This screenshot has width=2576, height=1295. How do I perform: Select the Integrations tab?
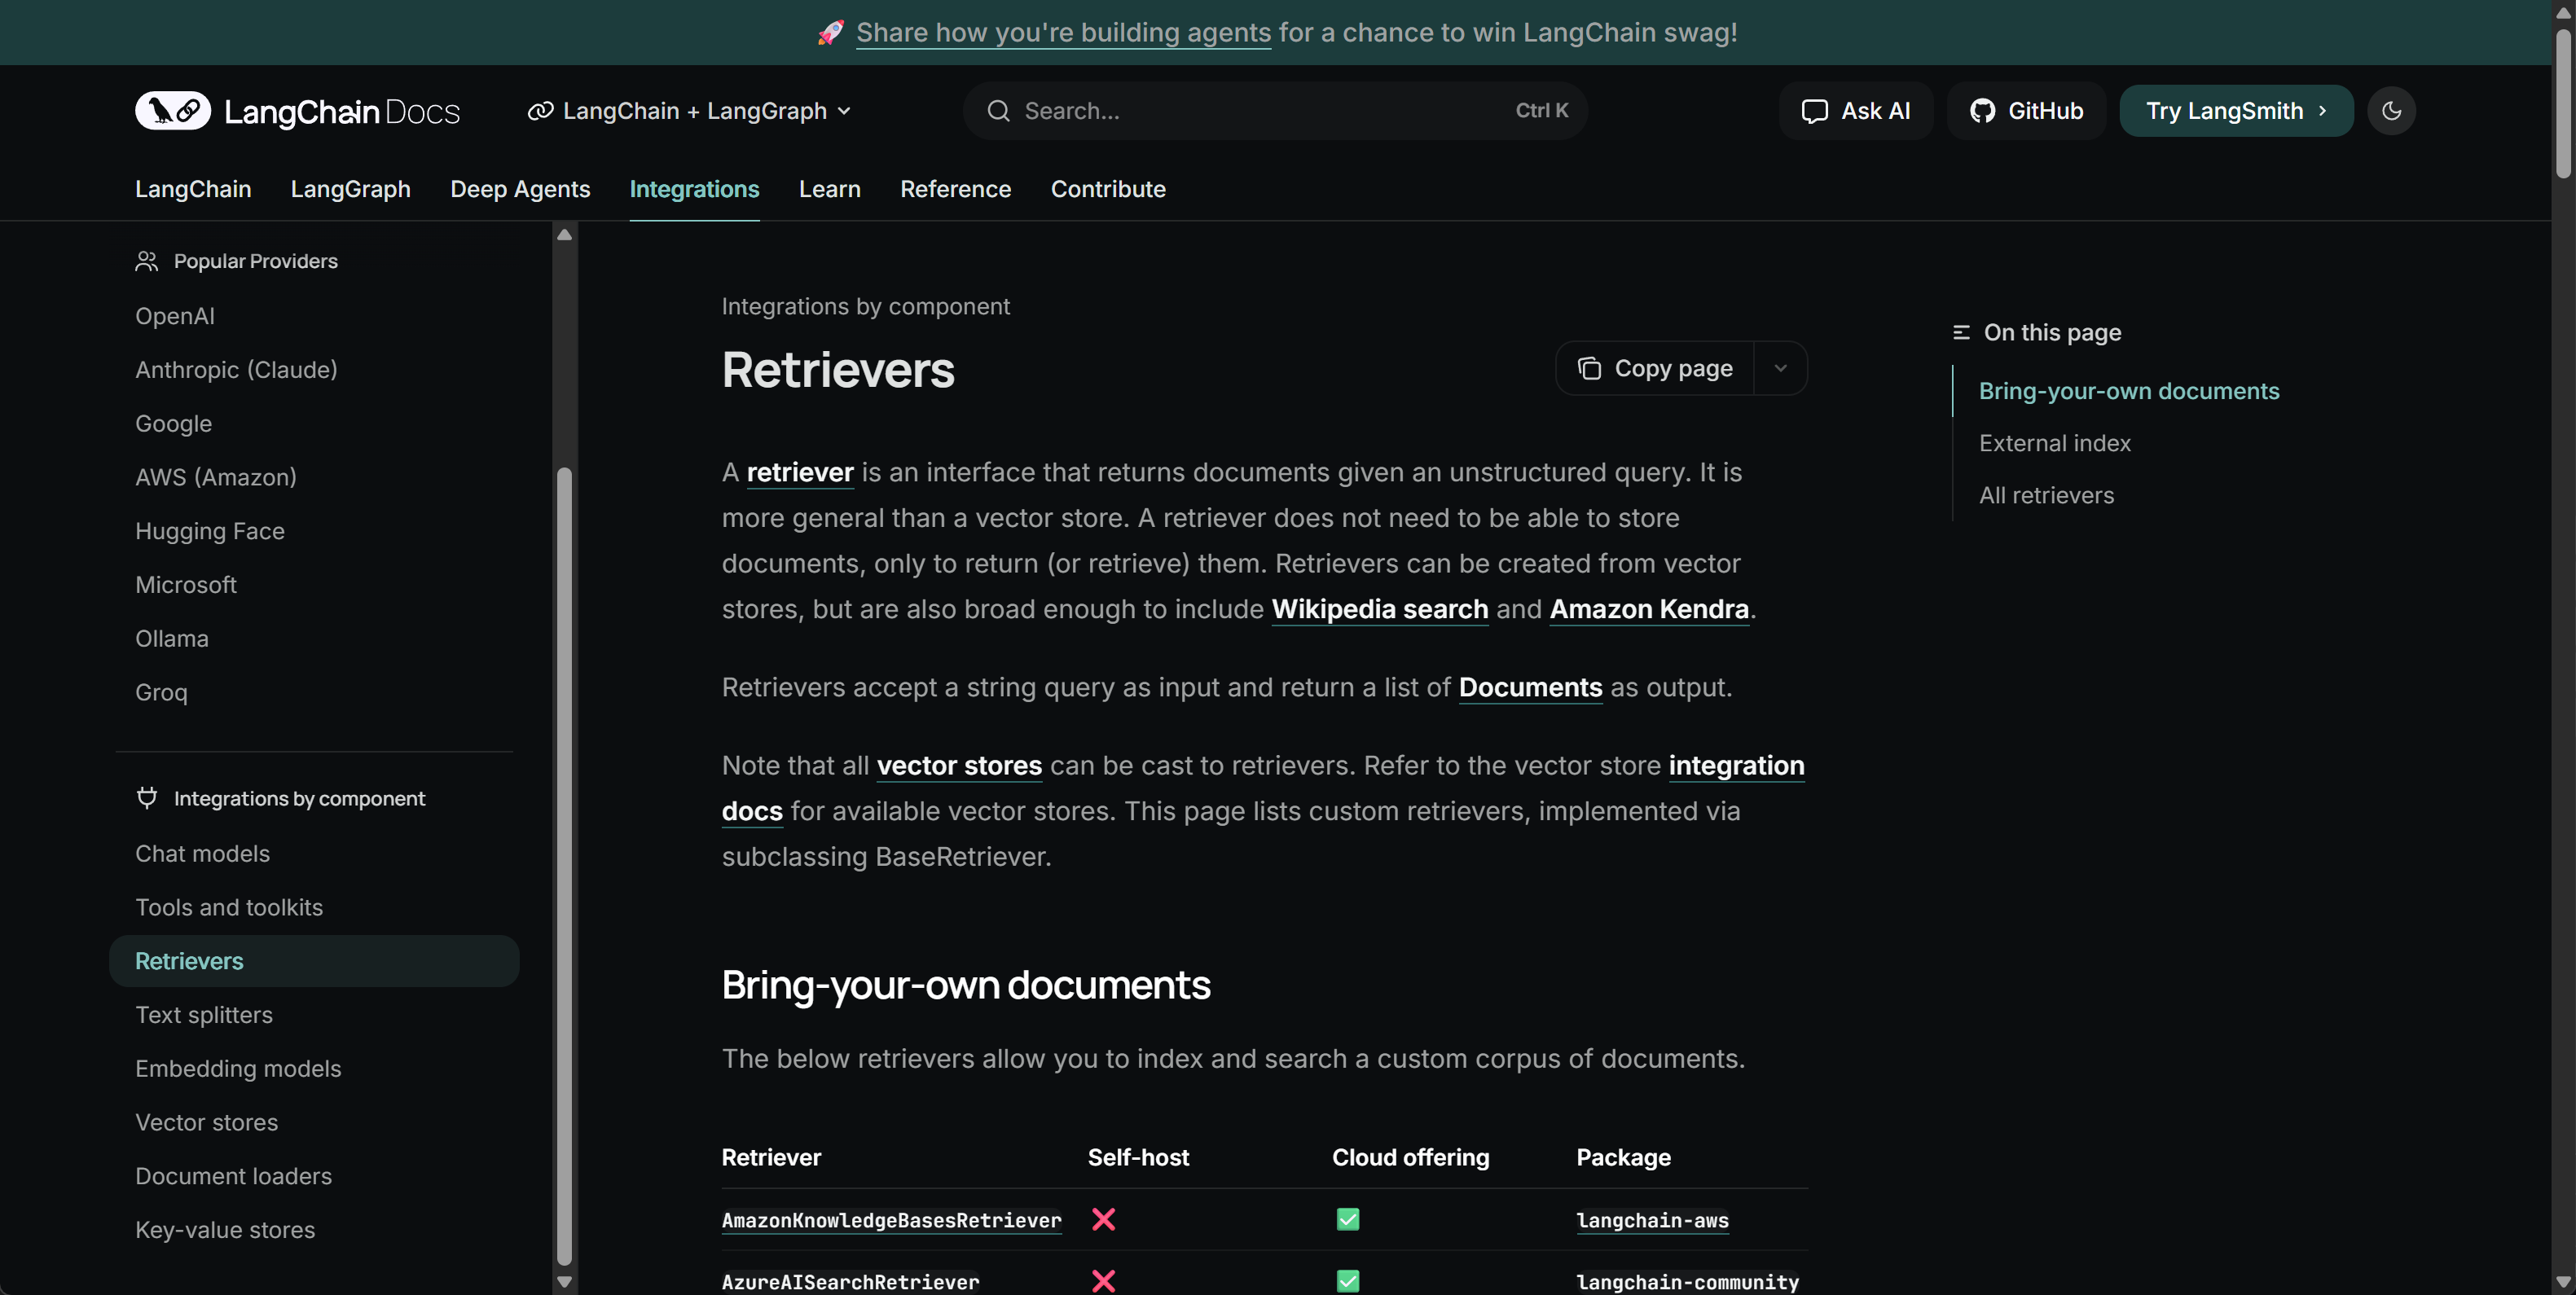click(694, 189)
